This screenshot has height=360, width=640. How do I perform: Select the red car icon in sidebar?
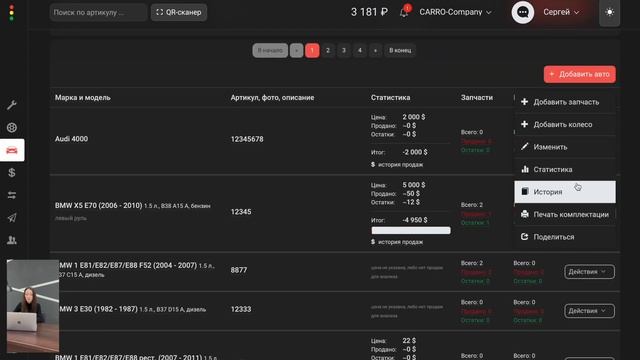12,150
